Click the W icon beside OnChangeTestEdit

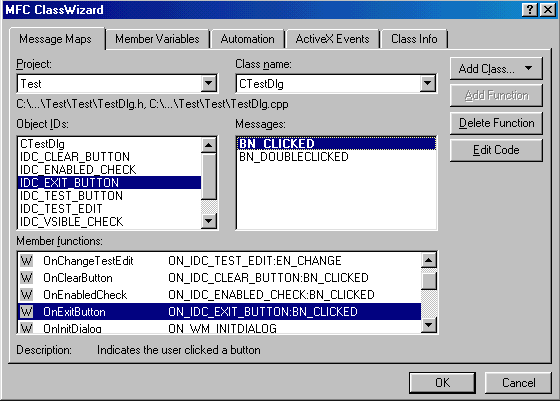tap(26, 261)
